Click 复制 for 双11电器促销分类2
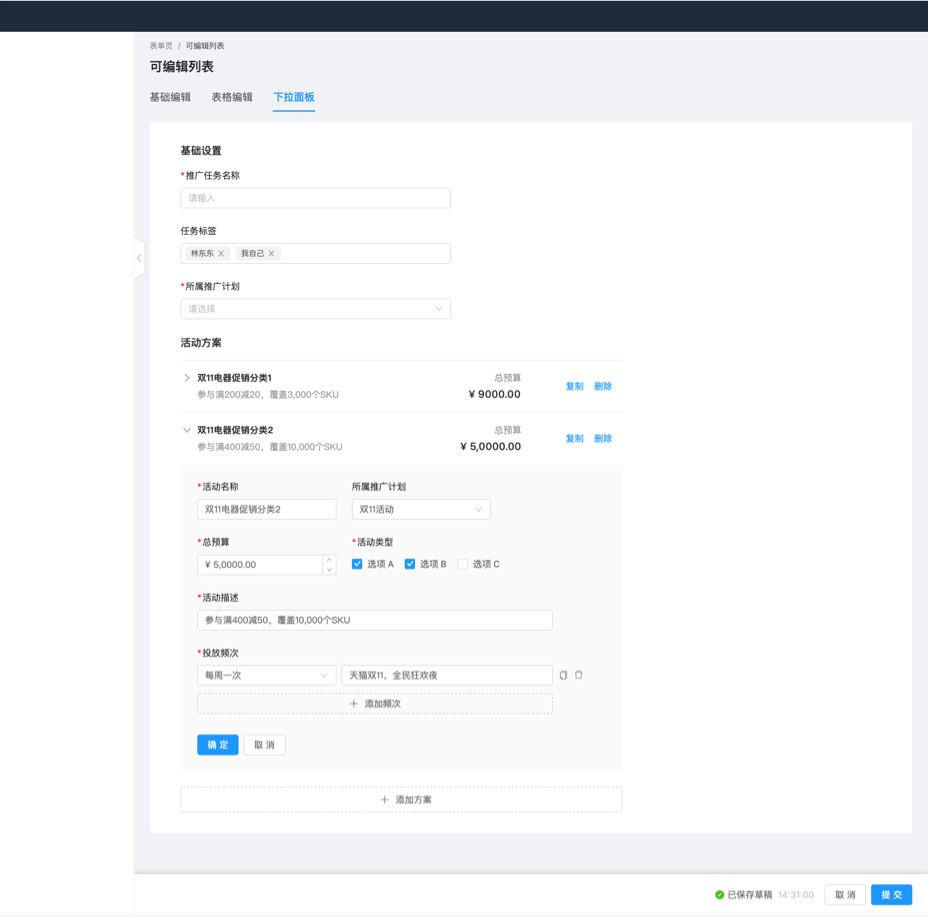 click(x=574, y=439)
